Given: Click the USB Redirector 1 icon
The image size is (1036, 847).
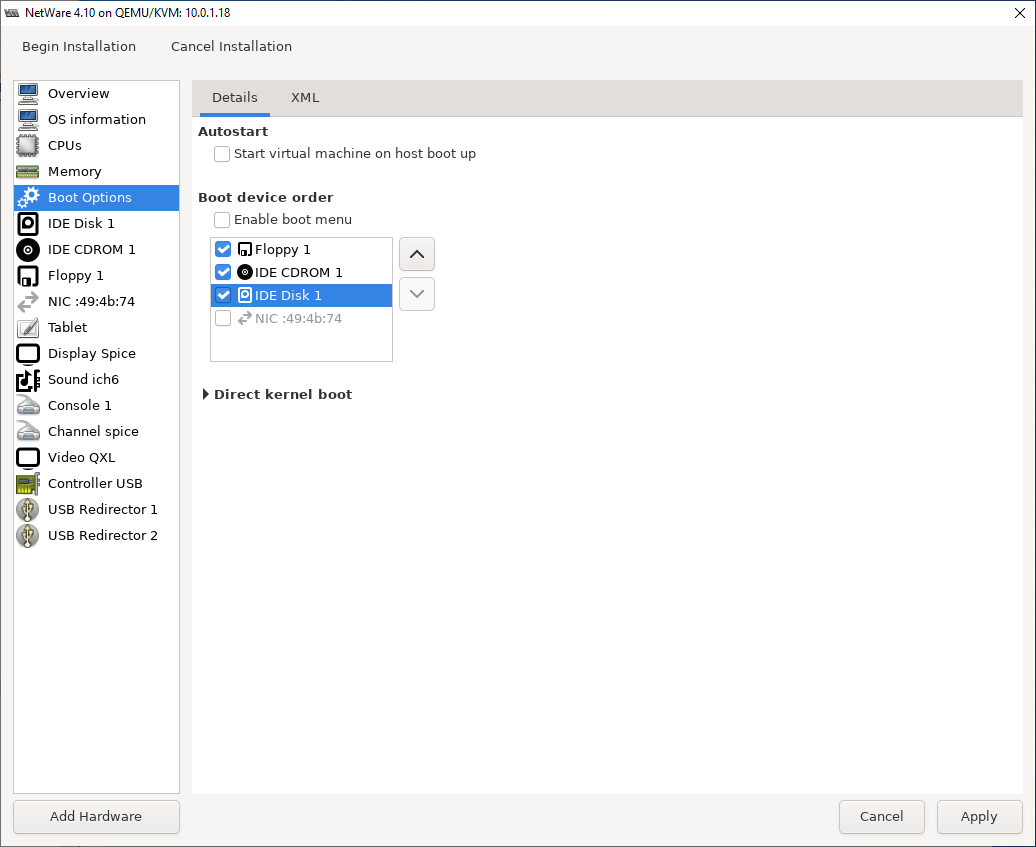Looking at the screenshot, I should (x=28, y=509).
